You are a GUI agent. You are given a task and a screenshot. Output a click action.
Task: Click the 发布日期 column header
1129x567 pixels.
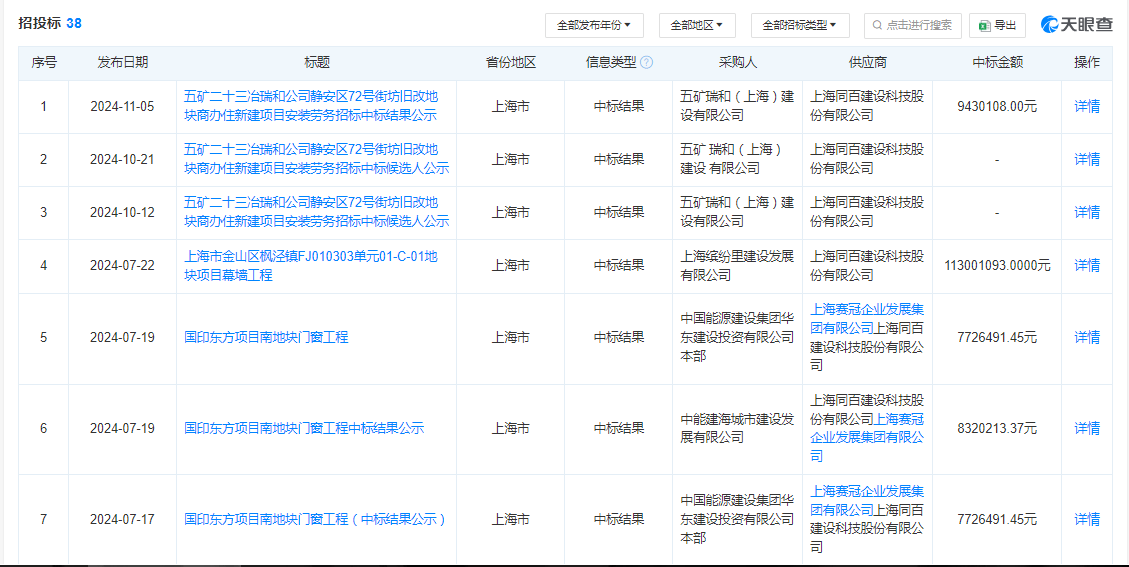coord(122,63)
